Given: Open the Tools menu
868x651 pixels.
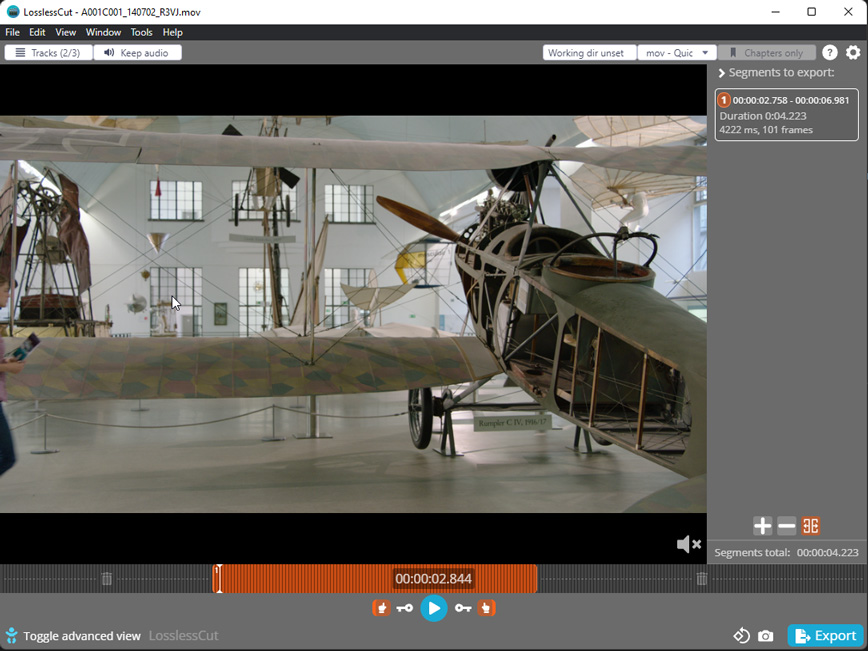Looking at the screenshot, I should coord(141,32).
